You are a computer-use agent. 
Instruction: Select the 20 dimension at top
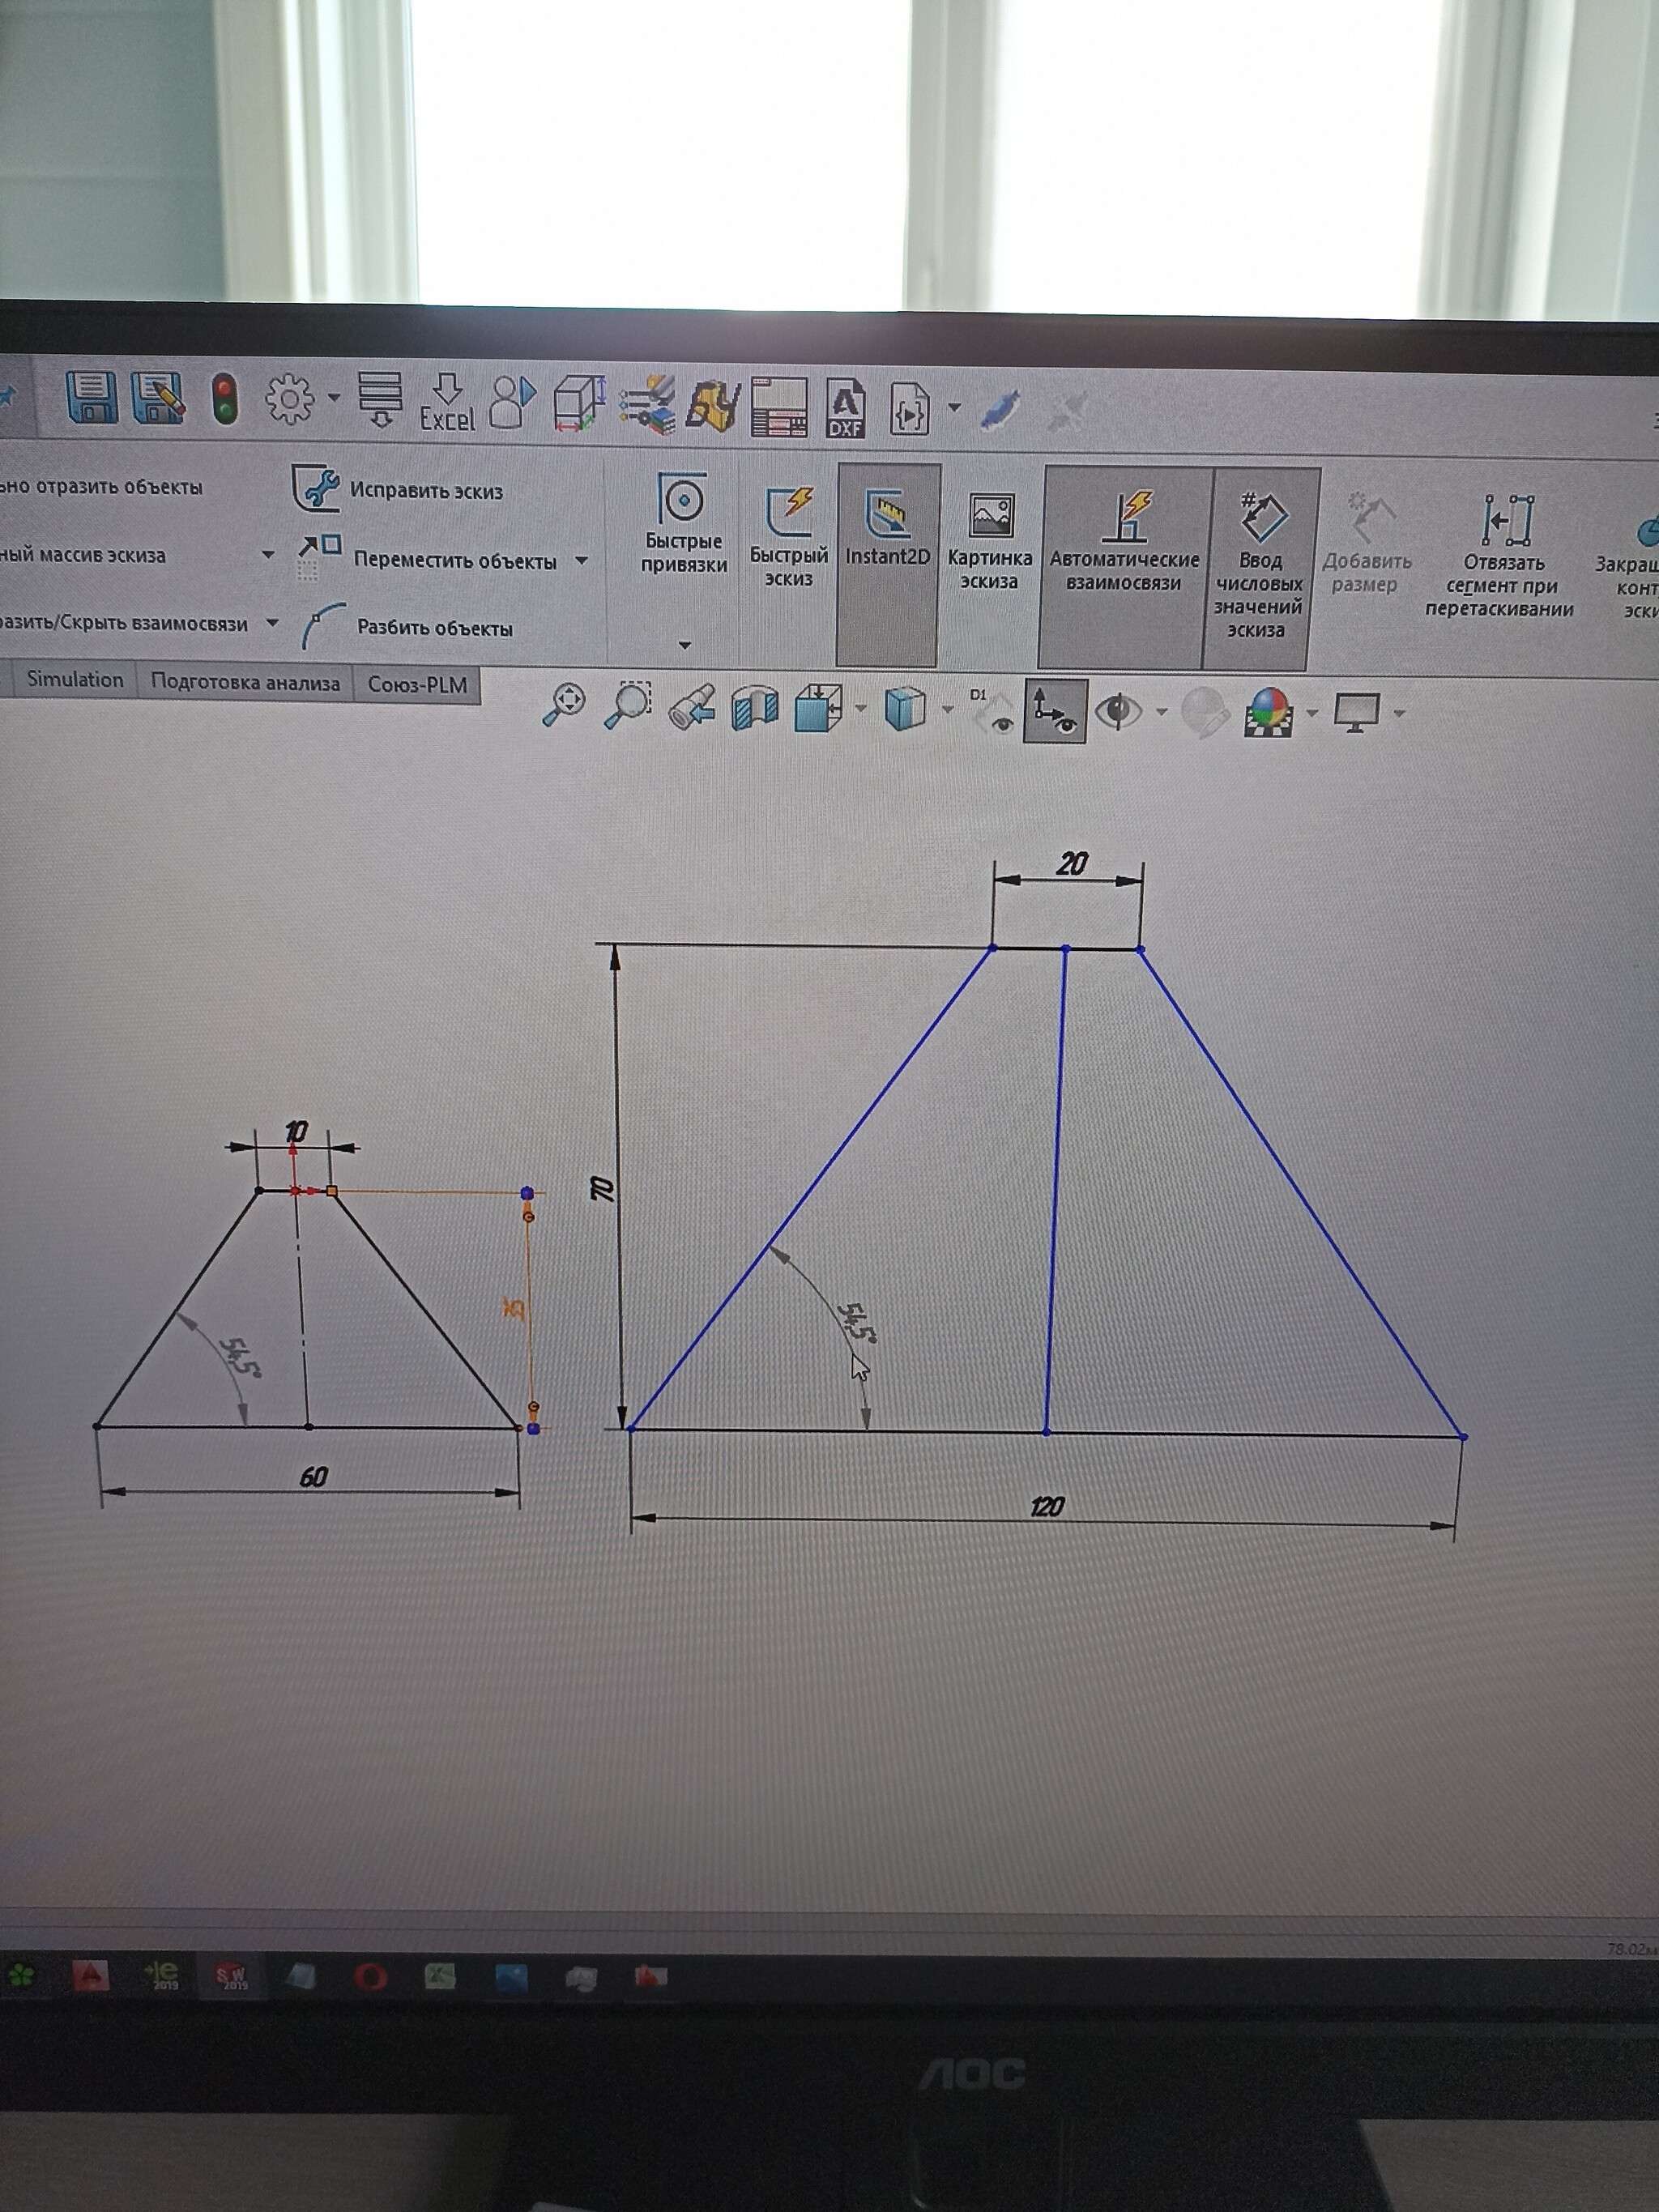(1071, 864)
